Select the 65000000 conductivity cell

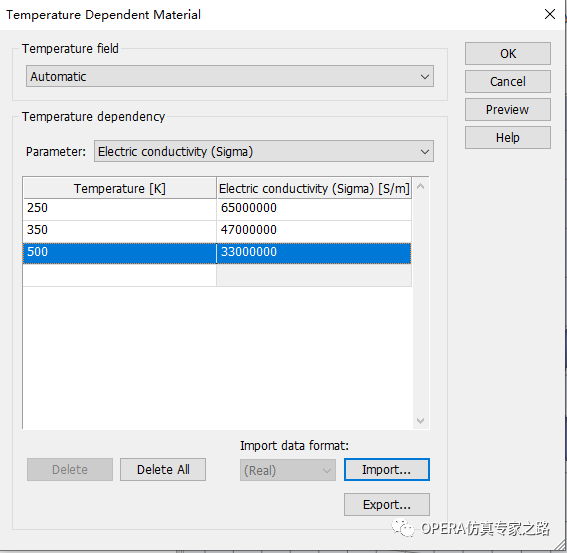pyautogui.click(x=314, y=209)
